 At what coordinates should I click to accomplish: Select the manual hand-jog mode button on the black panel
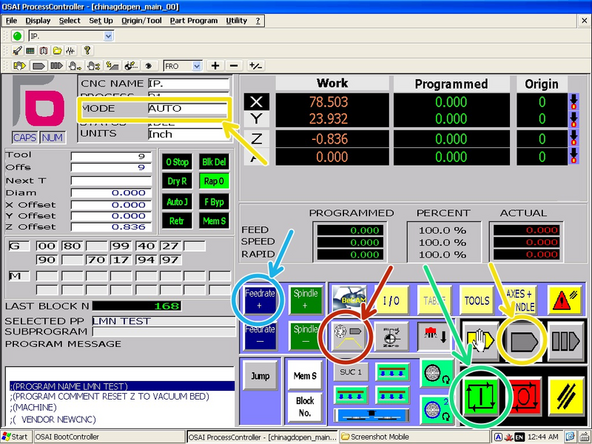(480, 341)
